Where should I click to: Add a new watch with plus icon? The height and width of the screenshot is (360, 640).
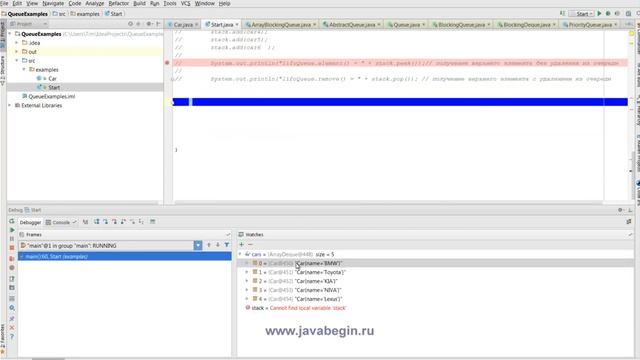(x=242, y=244)
